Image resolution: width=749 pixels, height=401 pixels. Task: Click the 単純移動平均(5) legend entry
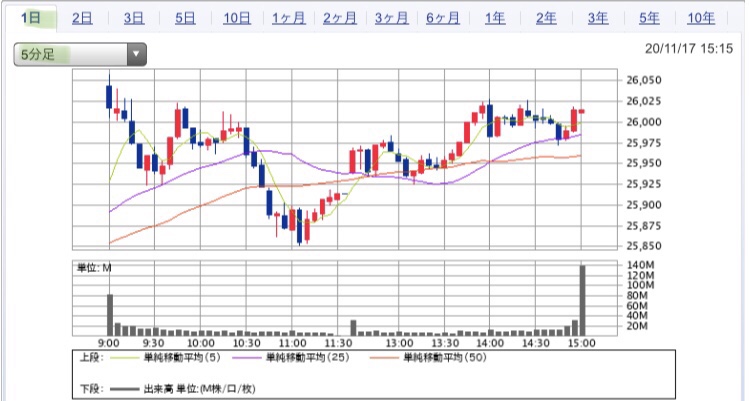point(165,358)
